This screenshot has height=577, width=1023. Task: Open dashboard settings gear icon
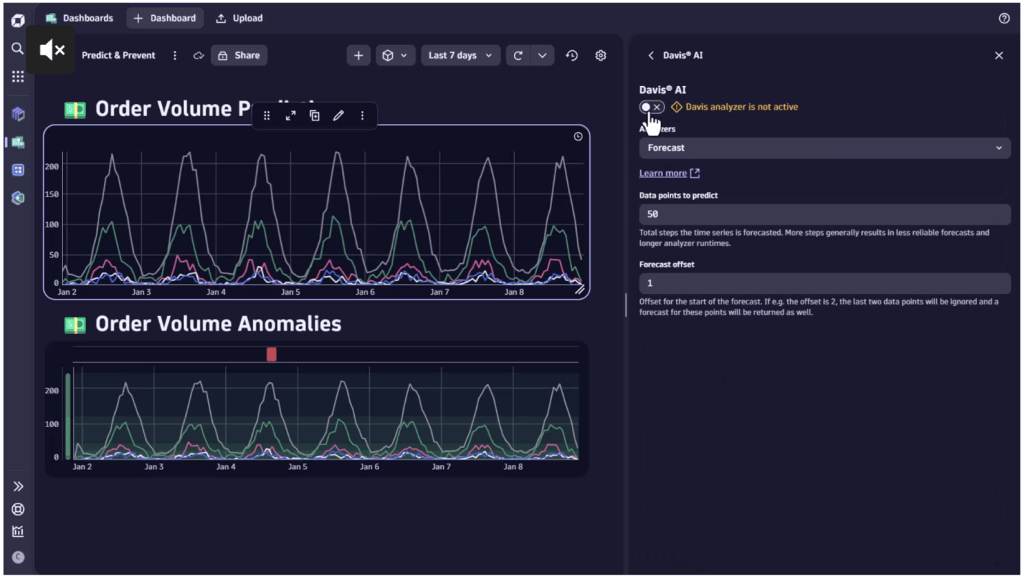tap(600, 56)
